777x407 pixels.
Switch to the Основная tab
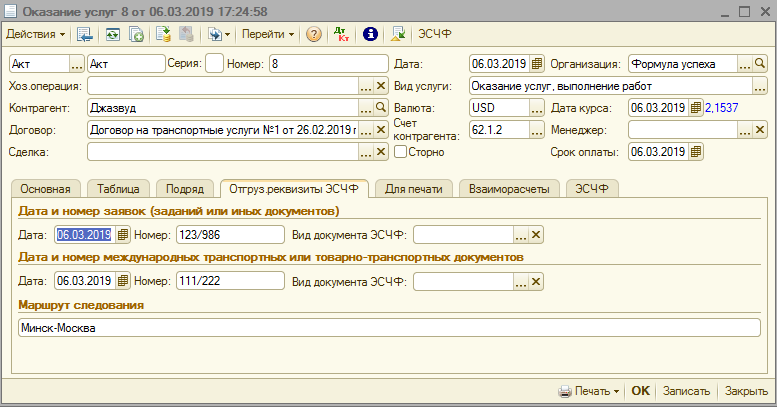click(45, 189)
